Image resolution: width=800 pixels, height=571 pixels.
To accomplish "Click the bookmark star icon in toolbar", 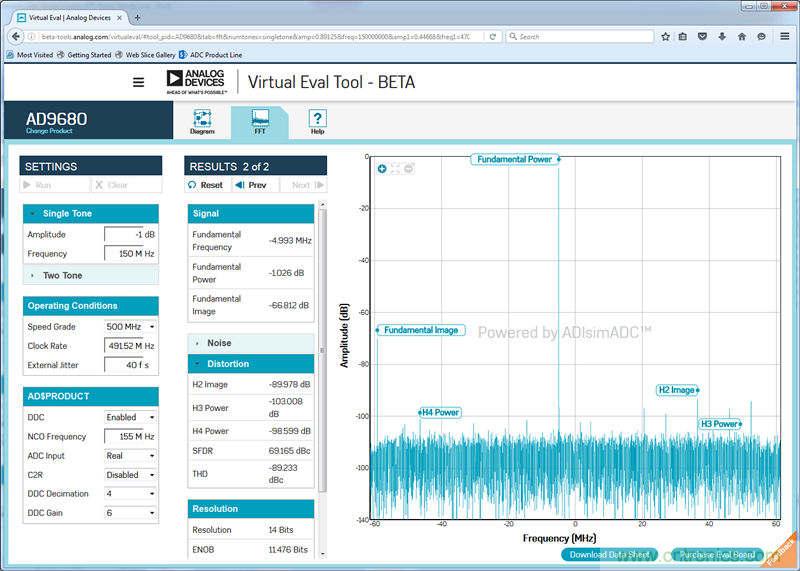I will (x=666, y=36).
